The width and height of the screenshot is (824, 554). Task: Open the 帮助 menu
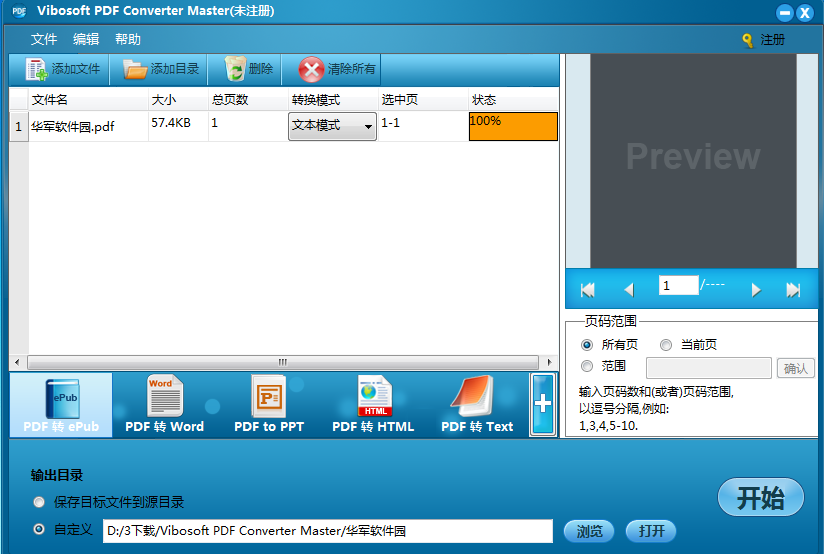(x=128, y=39)
